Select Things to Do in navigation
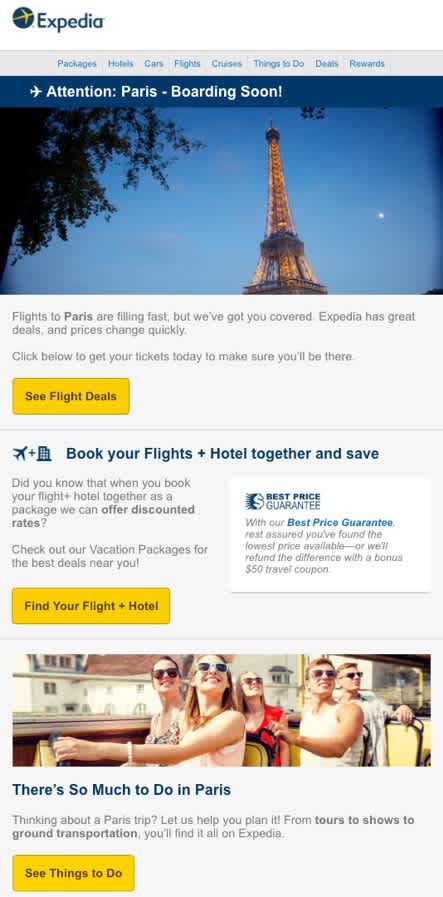The height and width of the screenshot is (897, 443). tap(279, 63)
